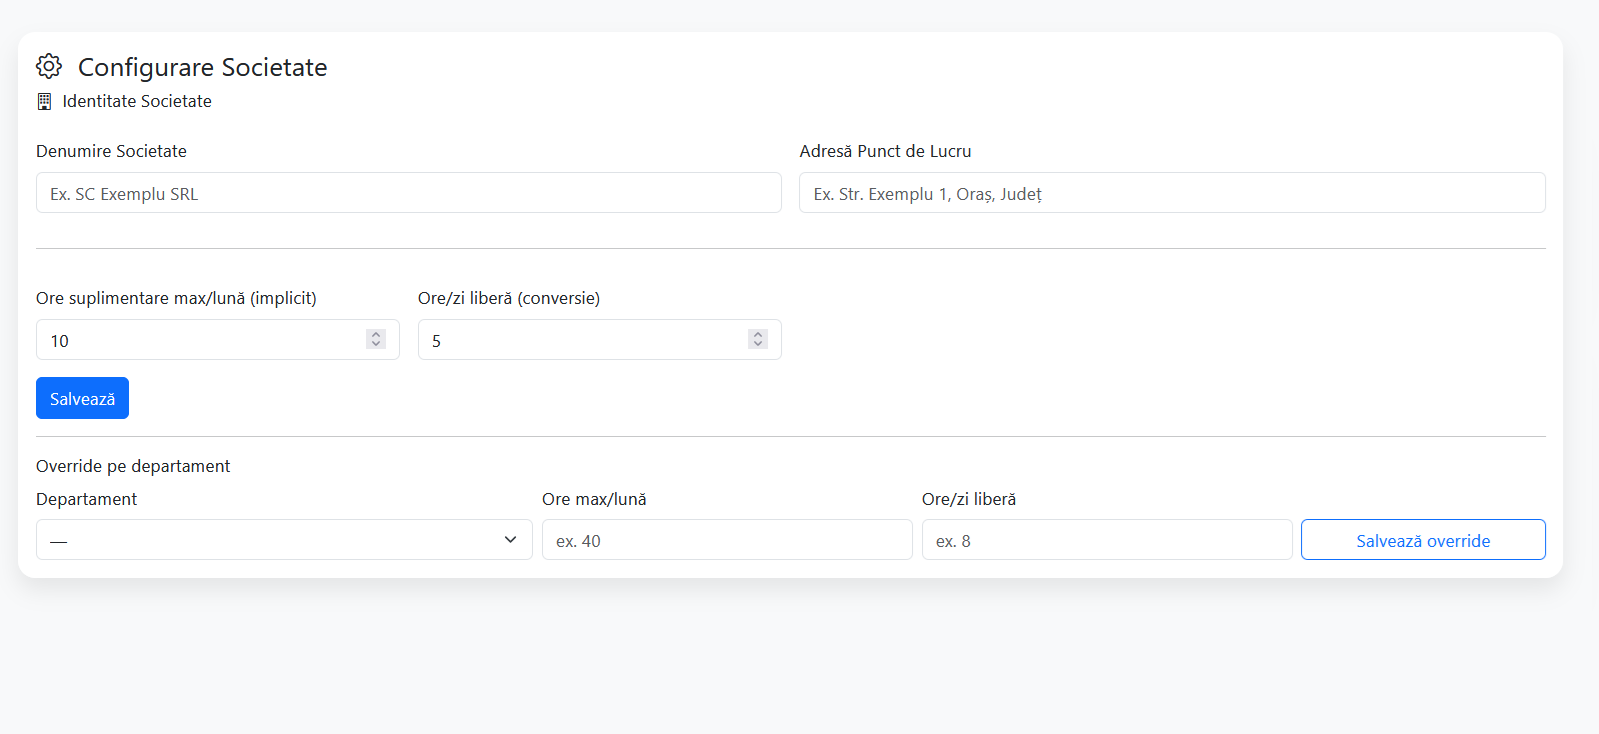1599x734 pixels.
Task: Open the Departament dropdown
Action: tap(284, 540)
